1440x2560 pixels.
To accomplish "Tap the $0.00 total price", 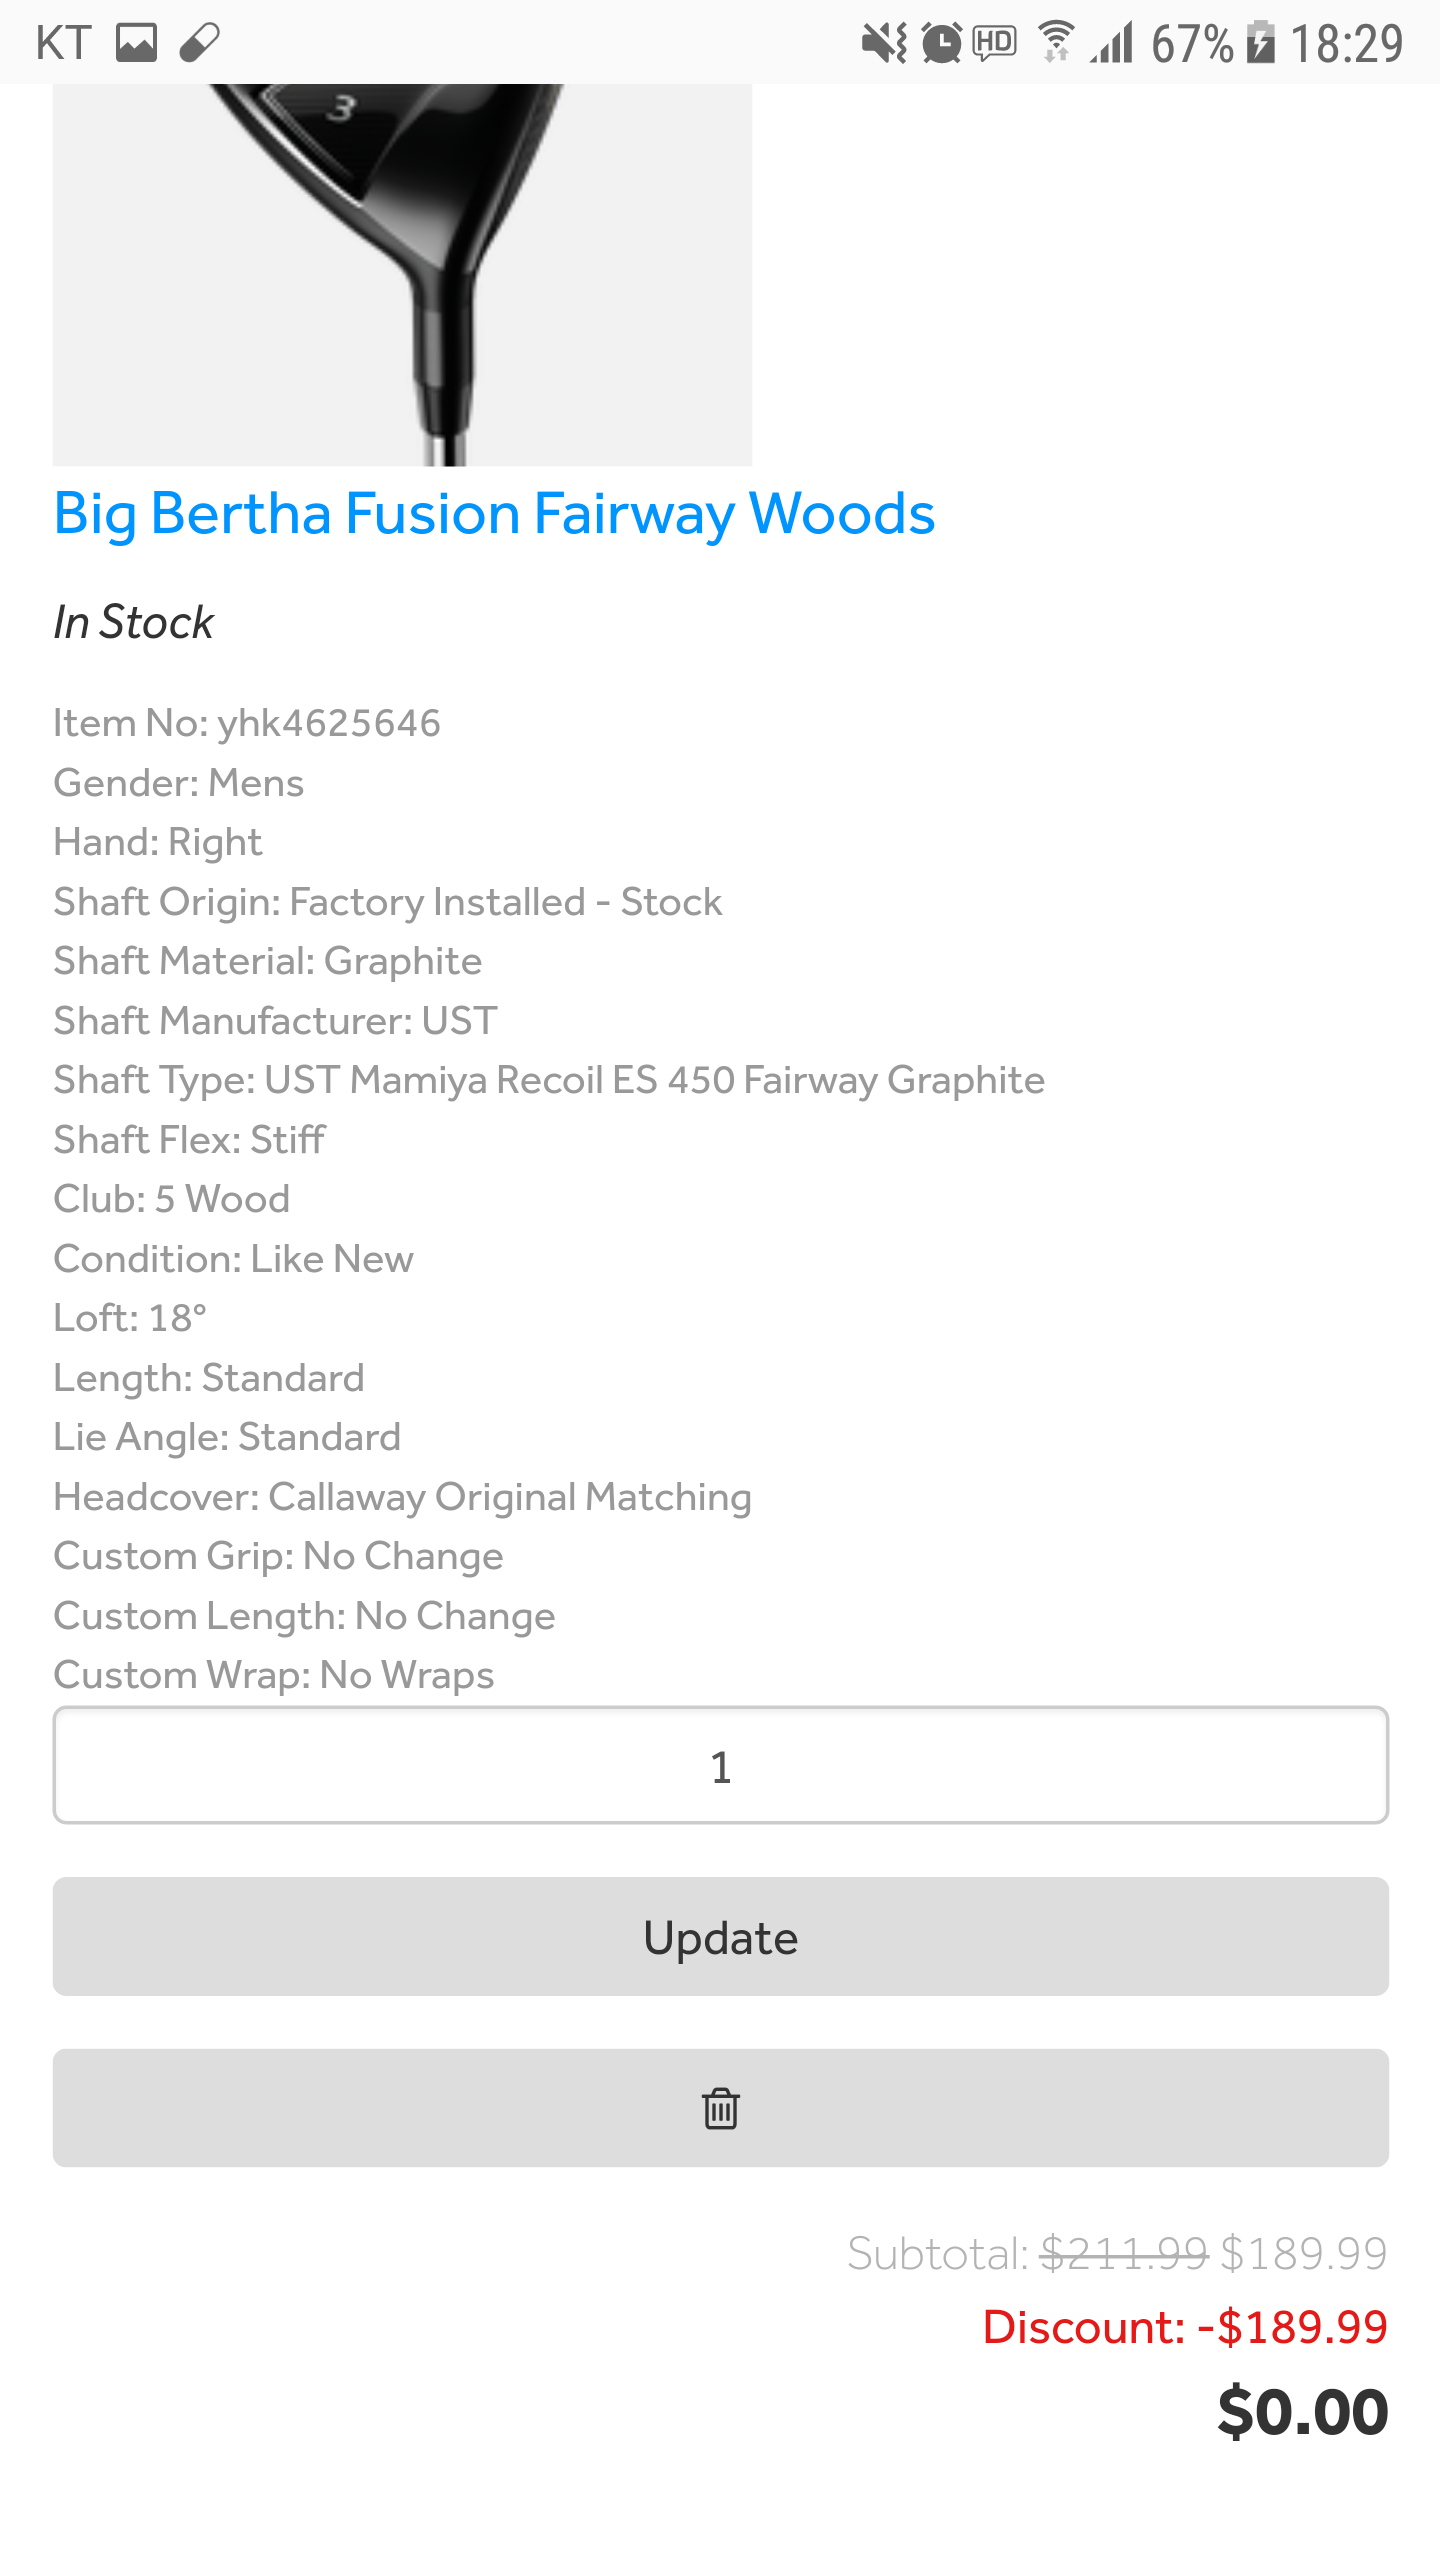I will click(1302, 2412).
